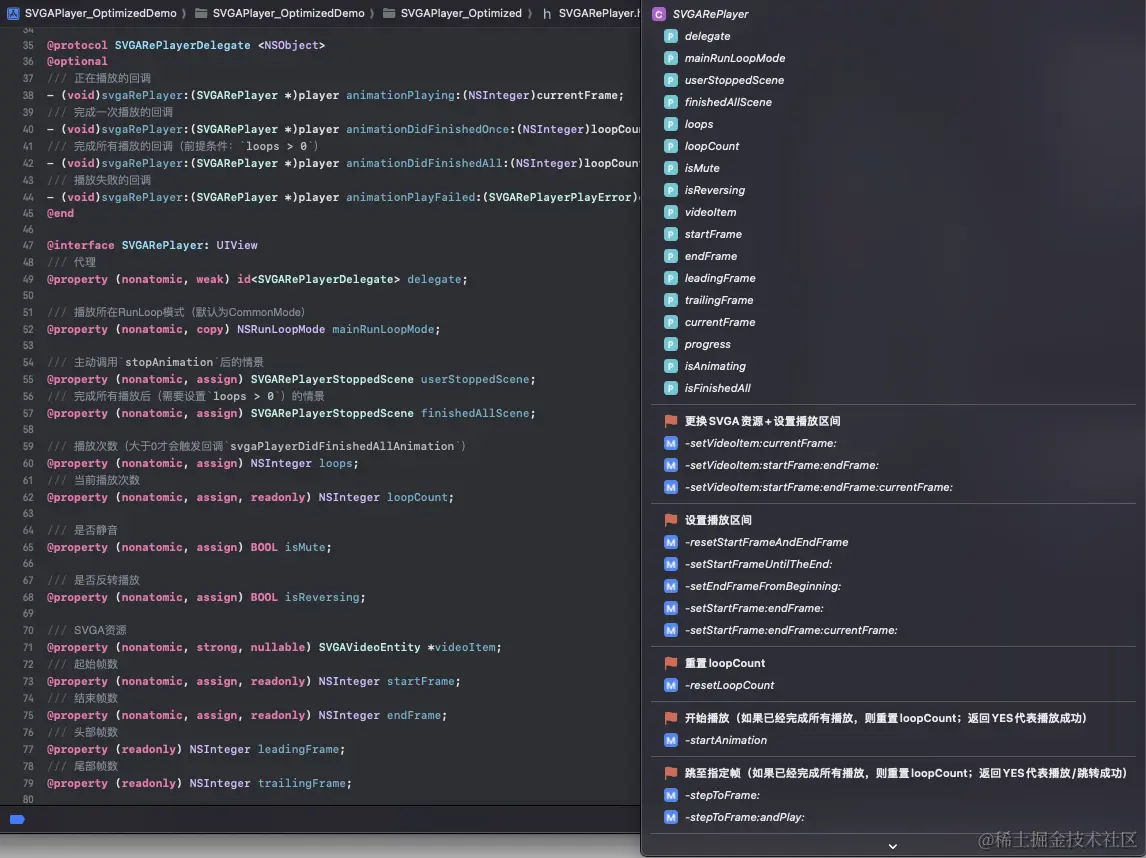Select isFinishedAll in the jump list
Screen dimensions: 1146x858
717,387
